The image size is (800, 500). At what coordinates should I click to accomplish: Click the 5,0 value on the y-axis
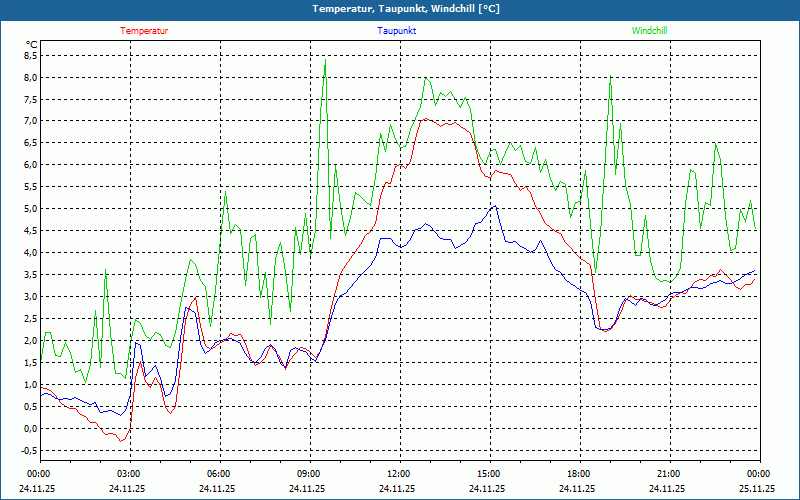tap(30, 209)
